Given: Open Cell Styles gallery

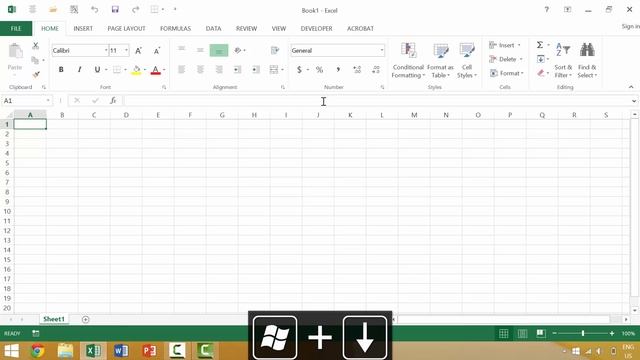Looking at the screenshot, I should coord(467,60).
